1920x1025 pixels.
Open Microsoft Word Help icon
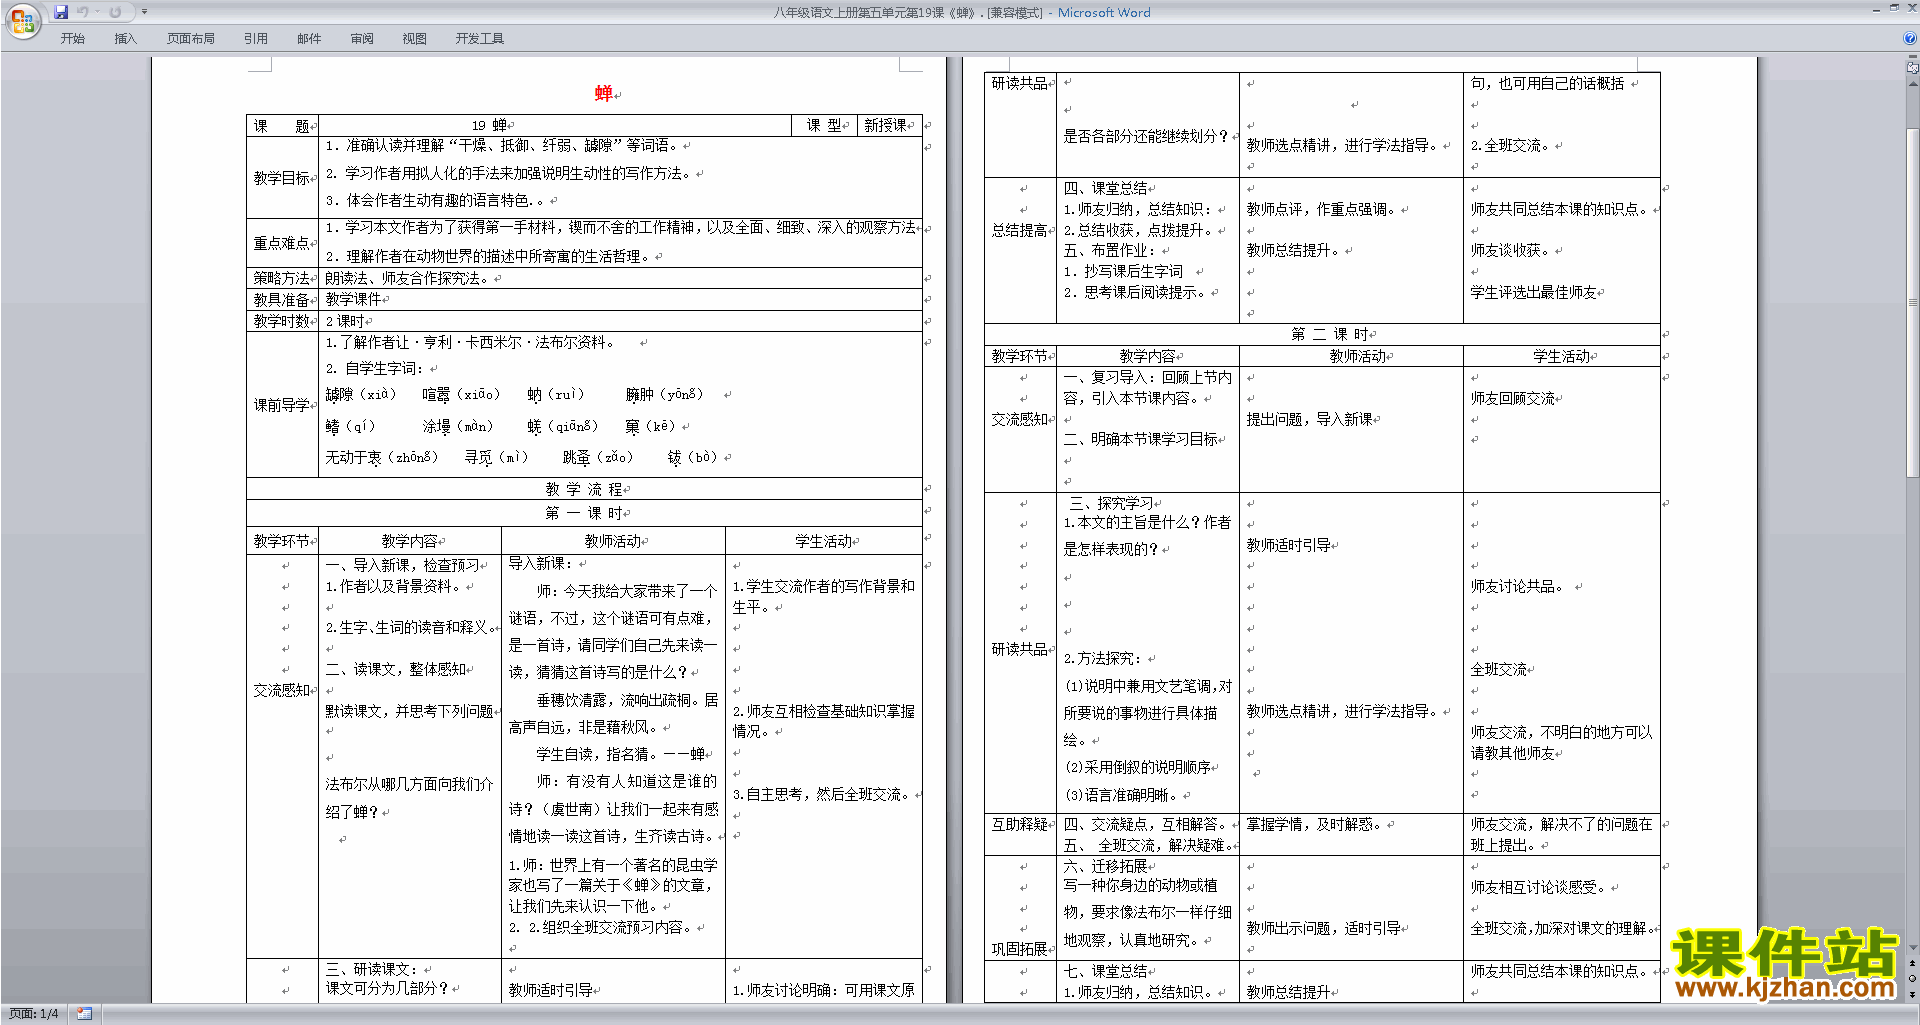[1910, 38]
